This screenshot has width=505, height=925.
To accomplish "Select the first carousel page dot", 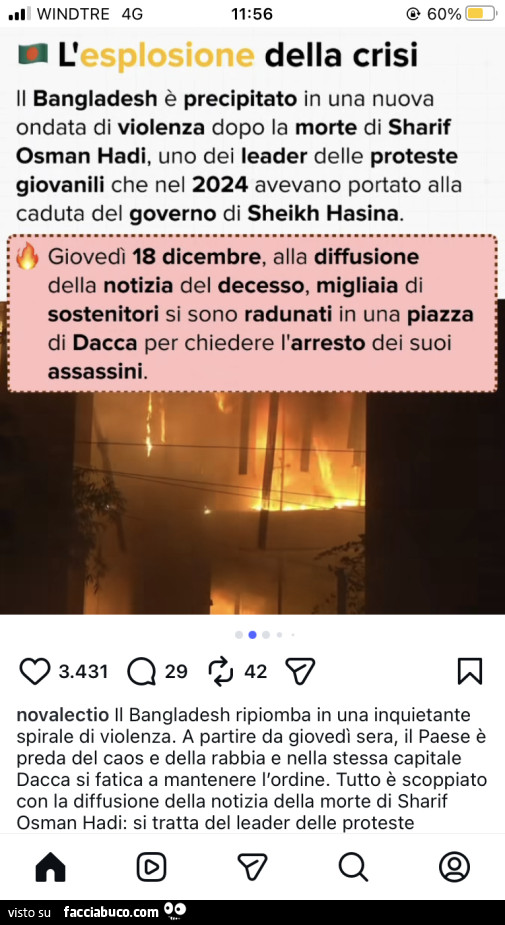I will coord(238,635).
